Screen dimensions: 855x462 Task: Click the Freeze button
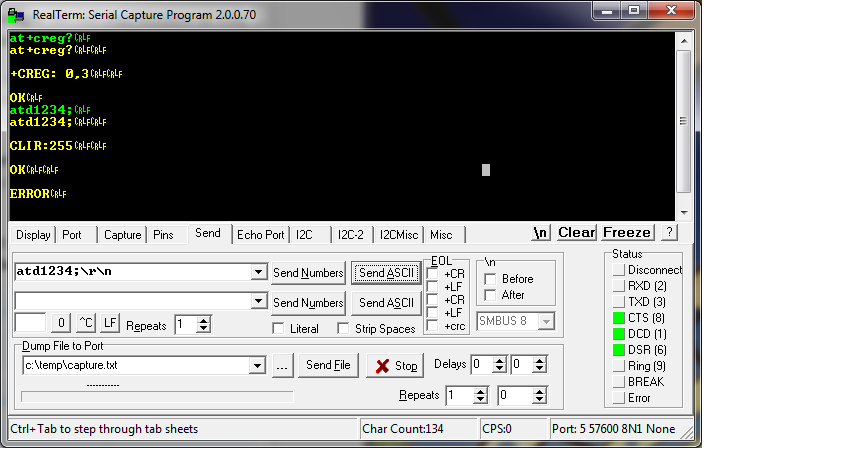tap(627, 232)
